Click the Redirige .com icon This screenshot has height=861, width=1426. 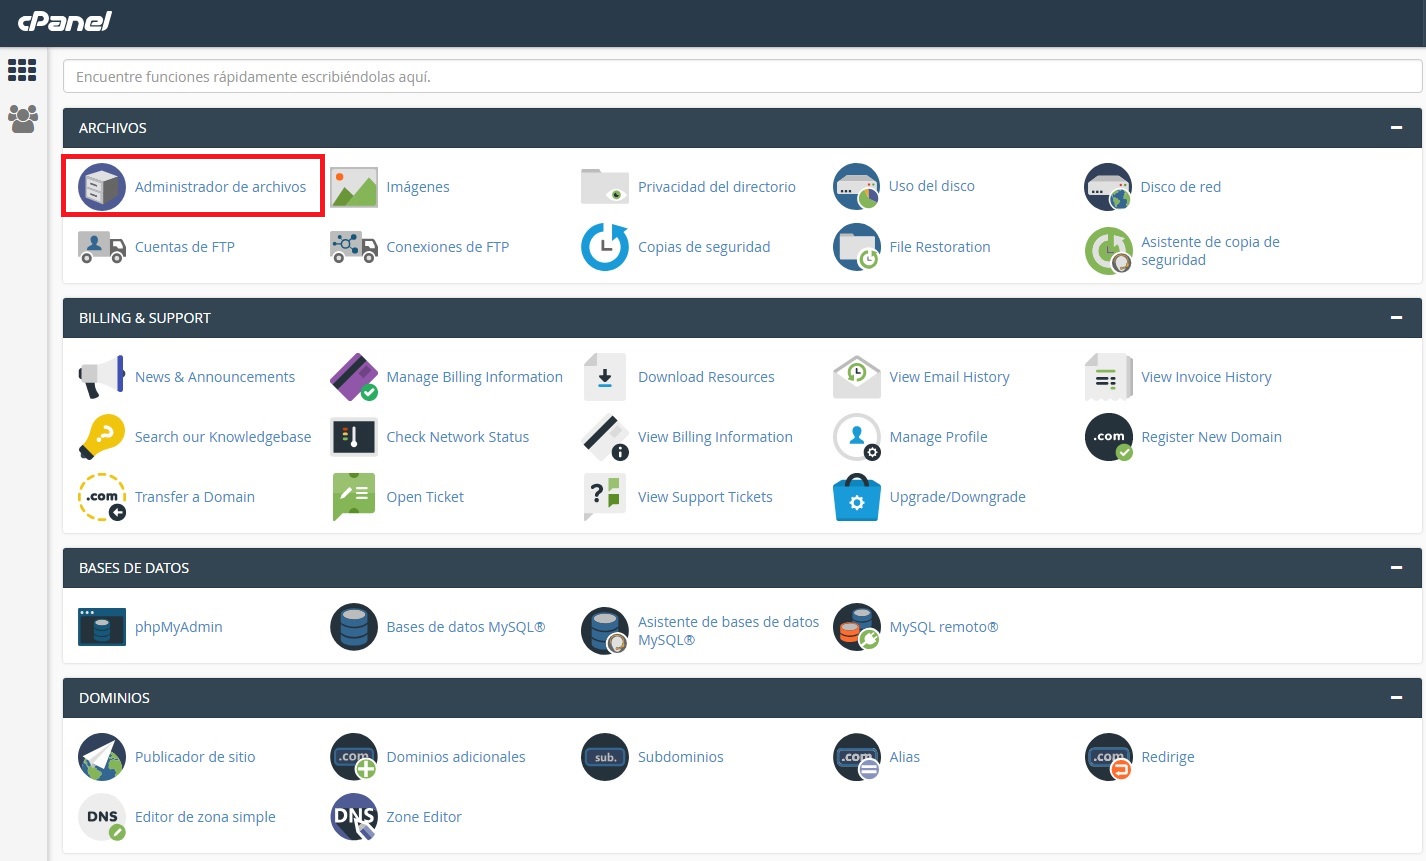click(x=1108, y=757)
